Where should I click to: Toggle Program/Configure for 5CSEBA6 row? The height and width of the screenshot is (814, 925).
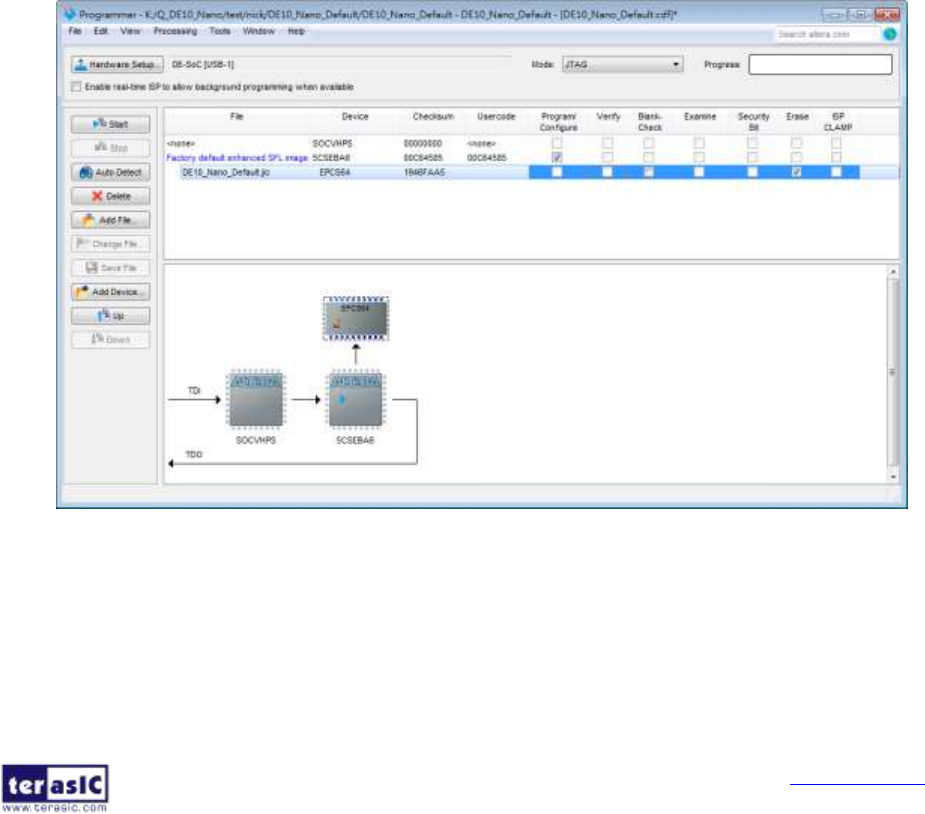(557, 157)
